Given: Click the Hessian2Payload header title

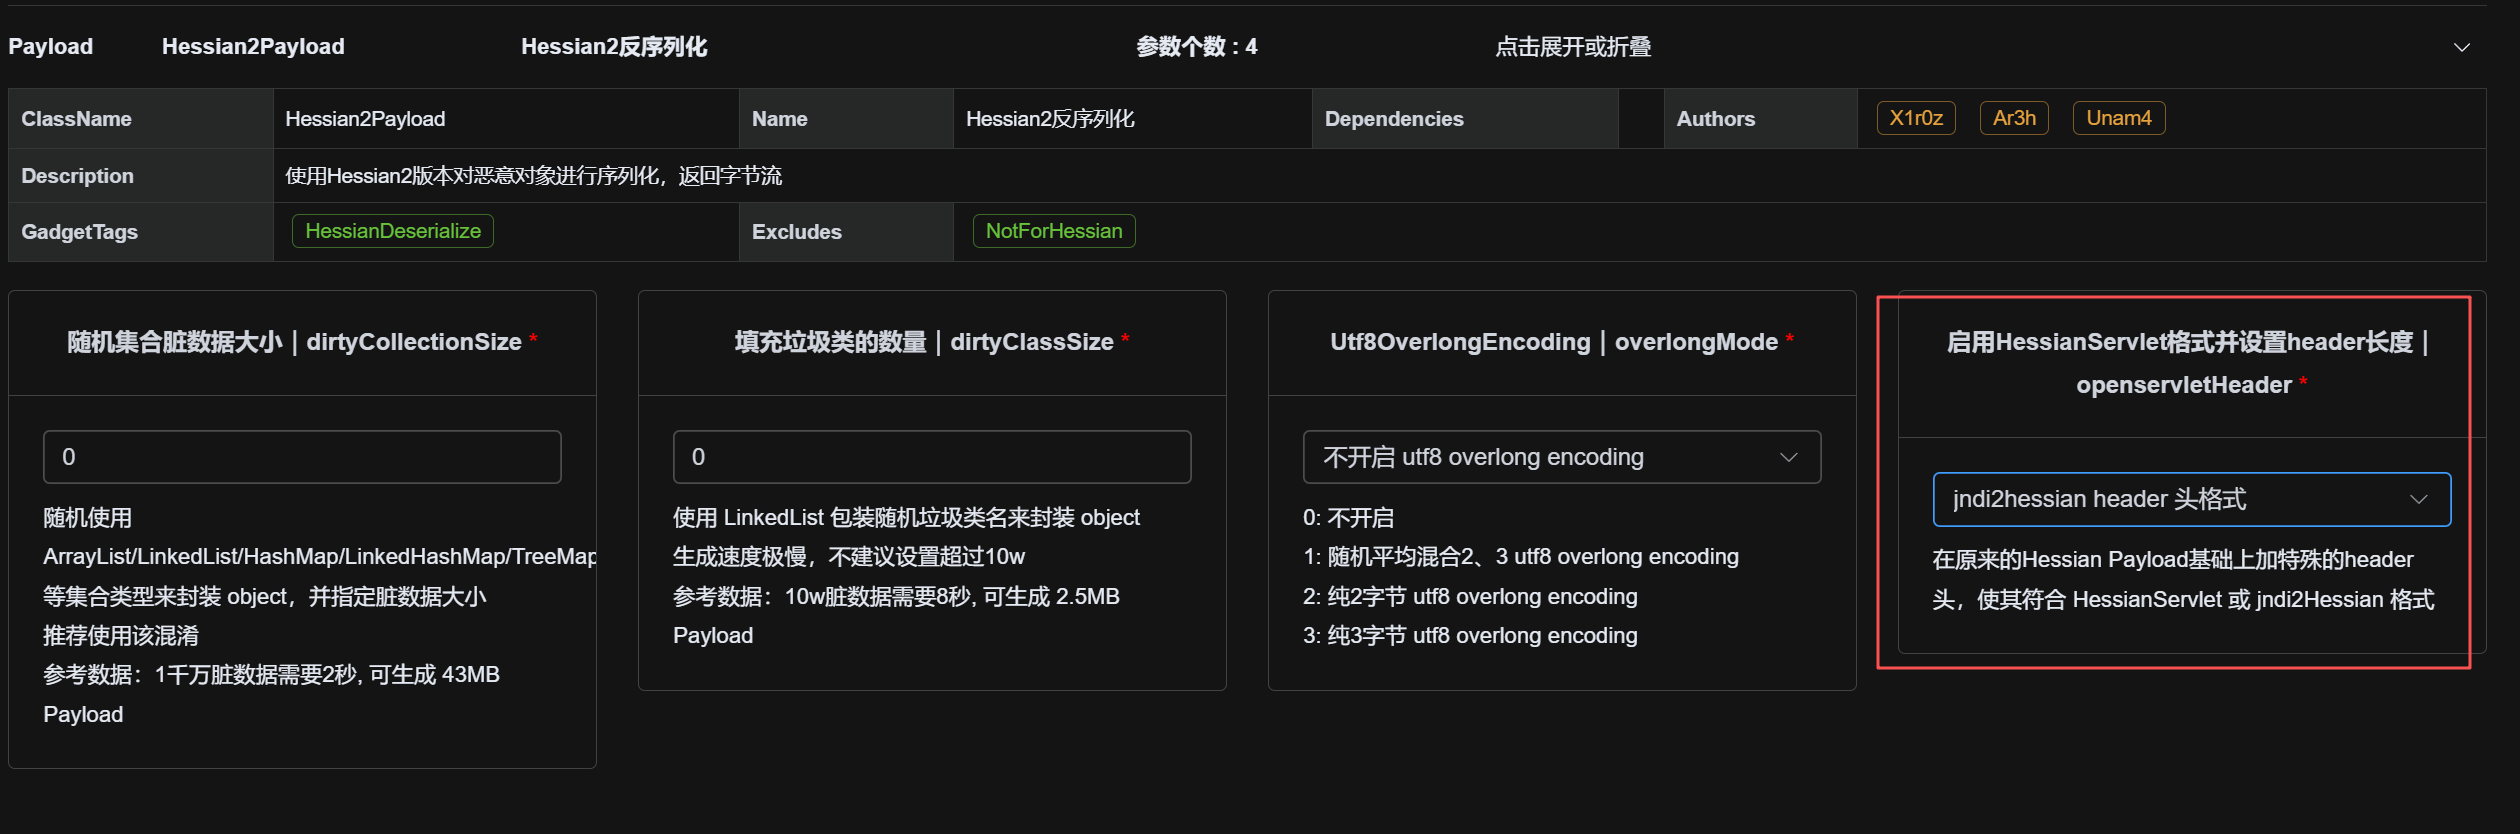Looking at the screenshot, I should pyautogui.click(x=253, y=47).
